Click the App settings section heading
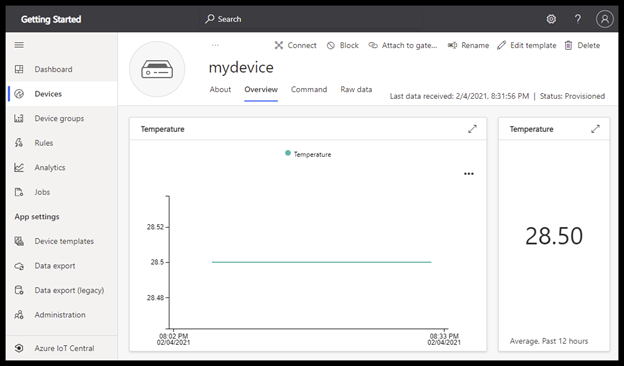The image size is (624, 366). pyautogui.click(x=37, y=217)
